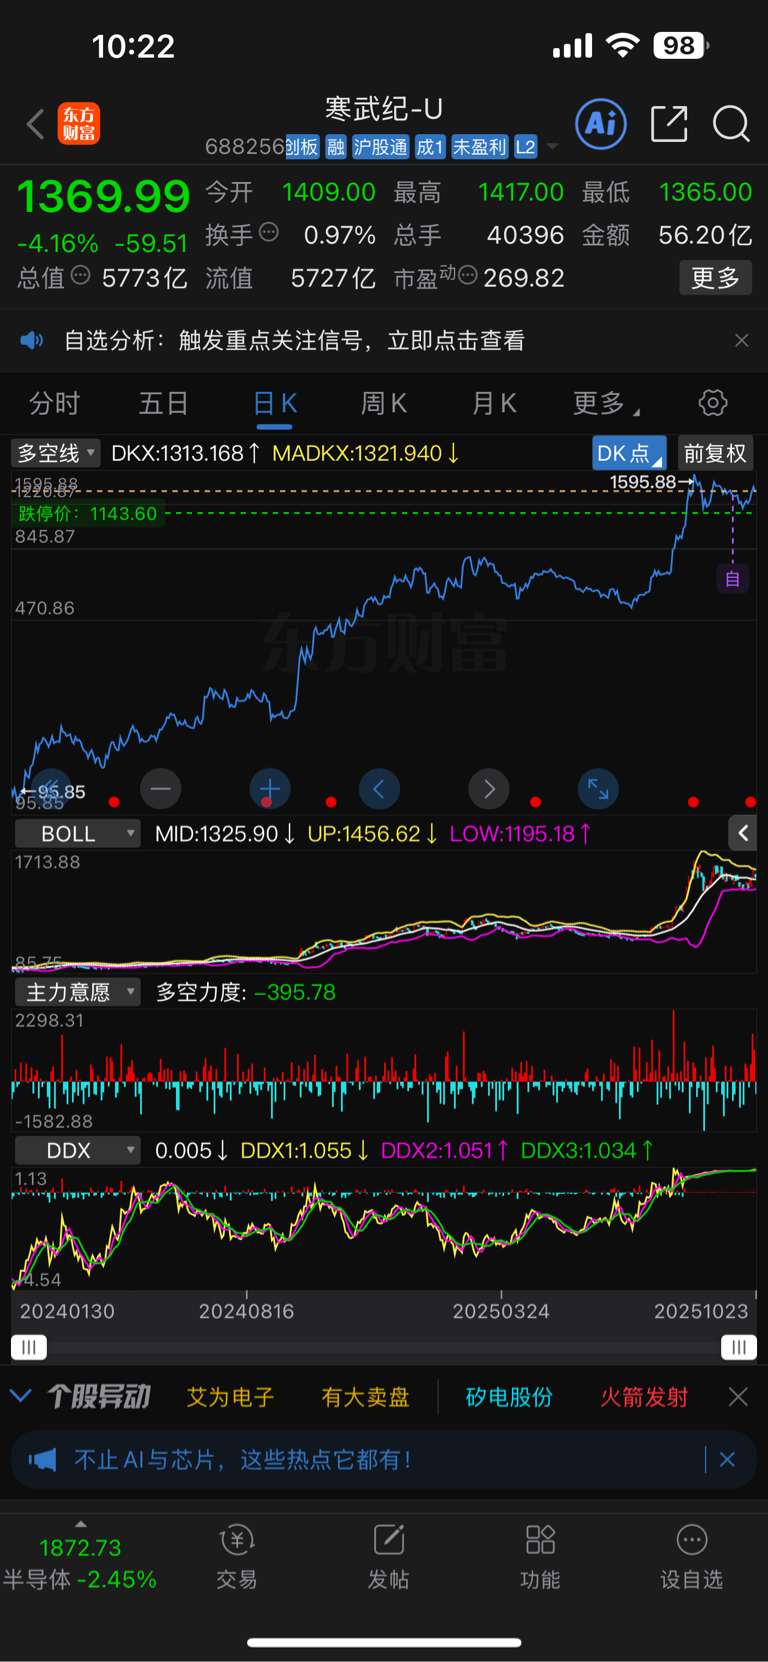Image resolution: width=768 pixels, height=1662 pixels.
Task: Open 矽电股份 movement link
Action: [x=509, y=1397]
